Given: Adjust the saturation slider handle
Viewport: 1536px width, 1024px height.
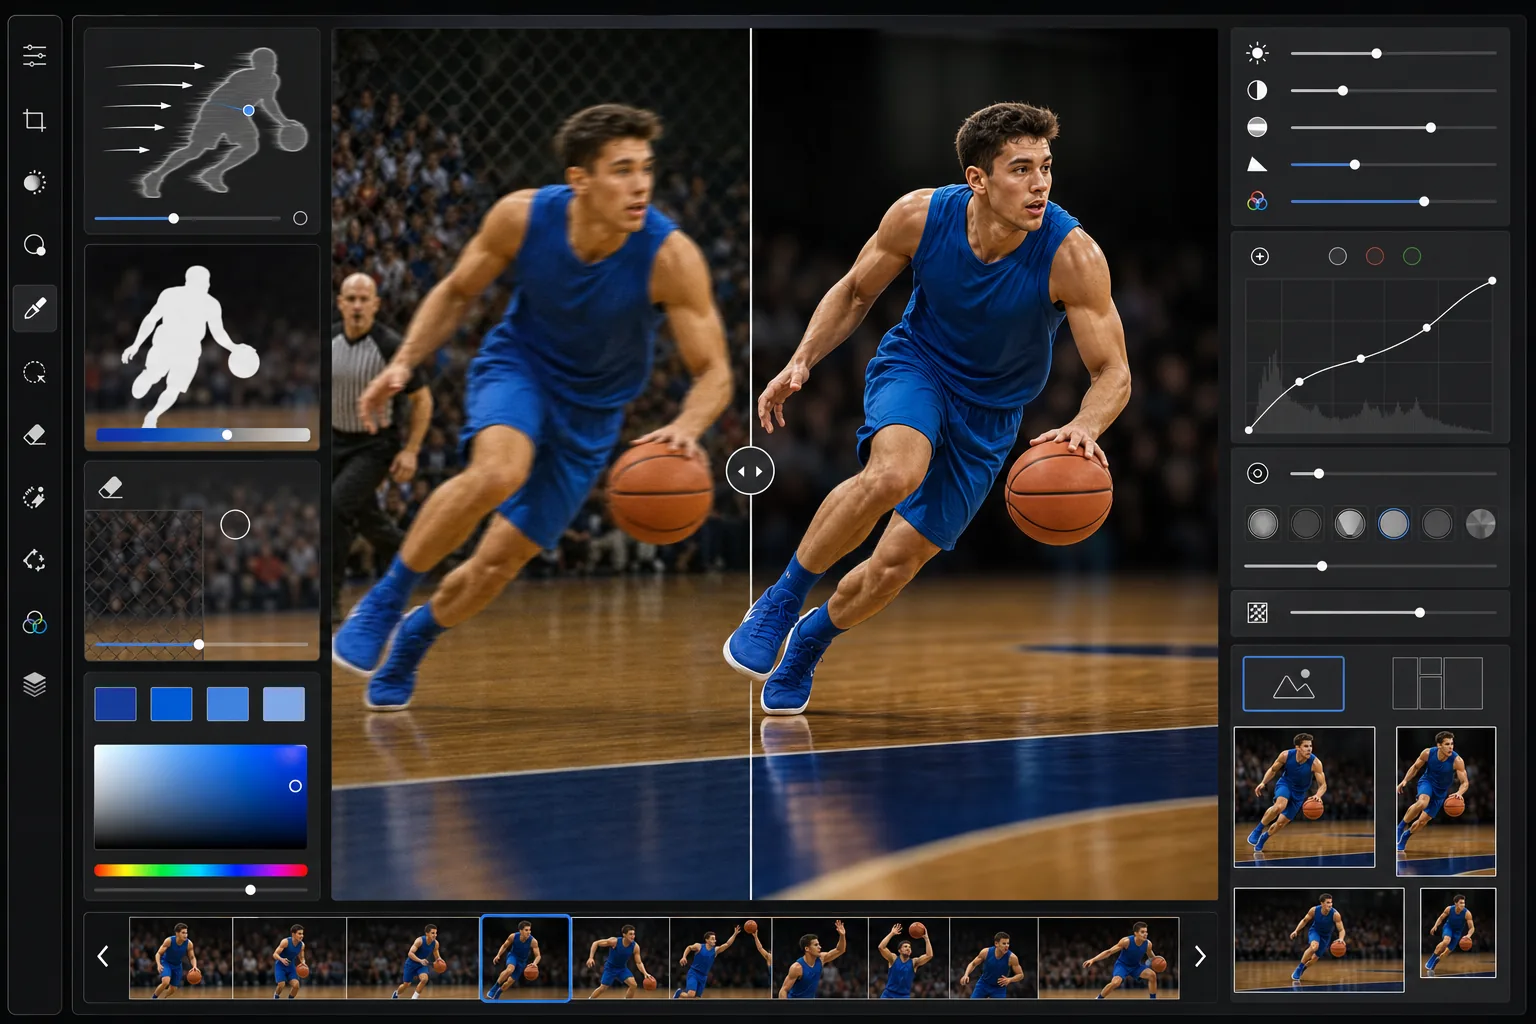Looking at the screenshot, I should pos(1424,202).
